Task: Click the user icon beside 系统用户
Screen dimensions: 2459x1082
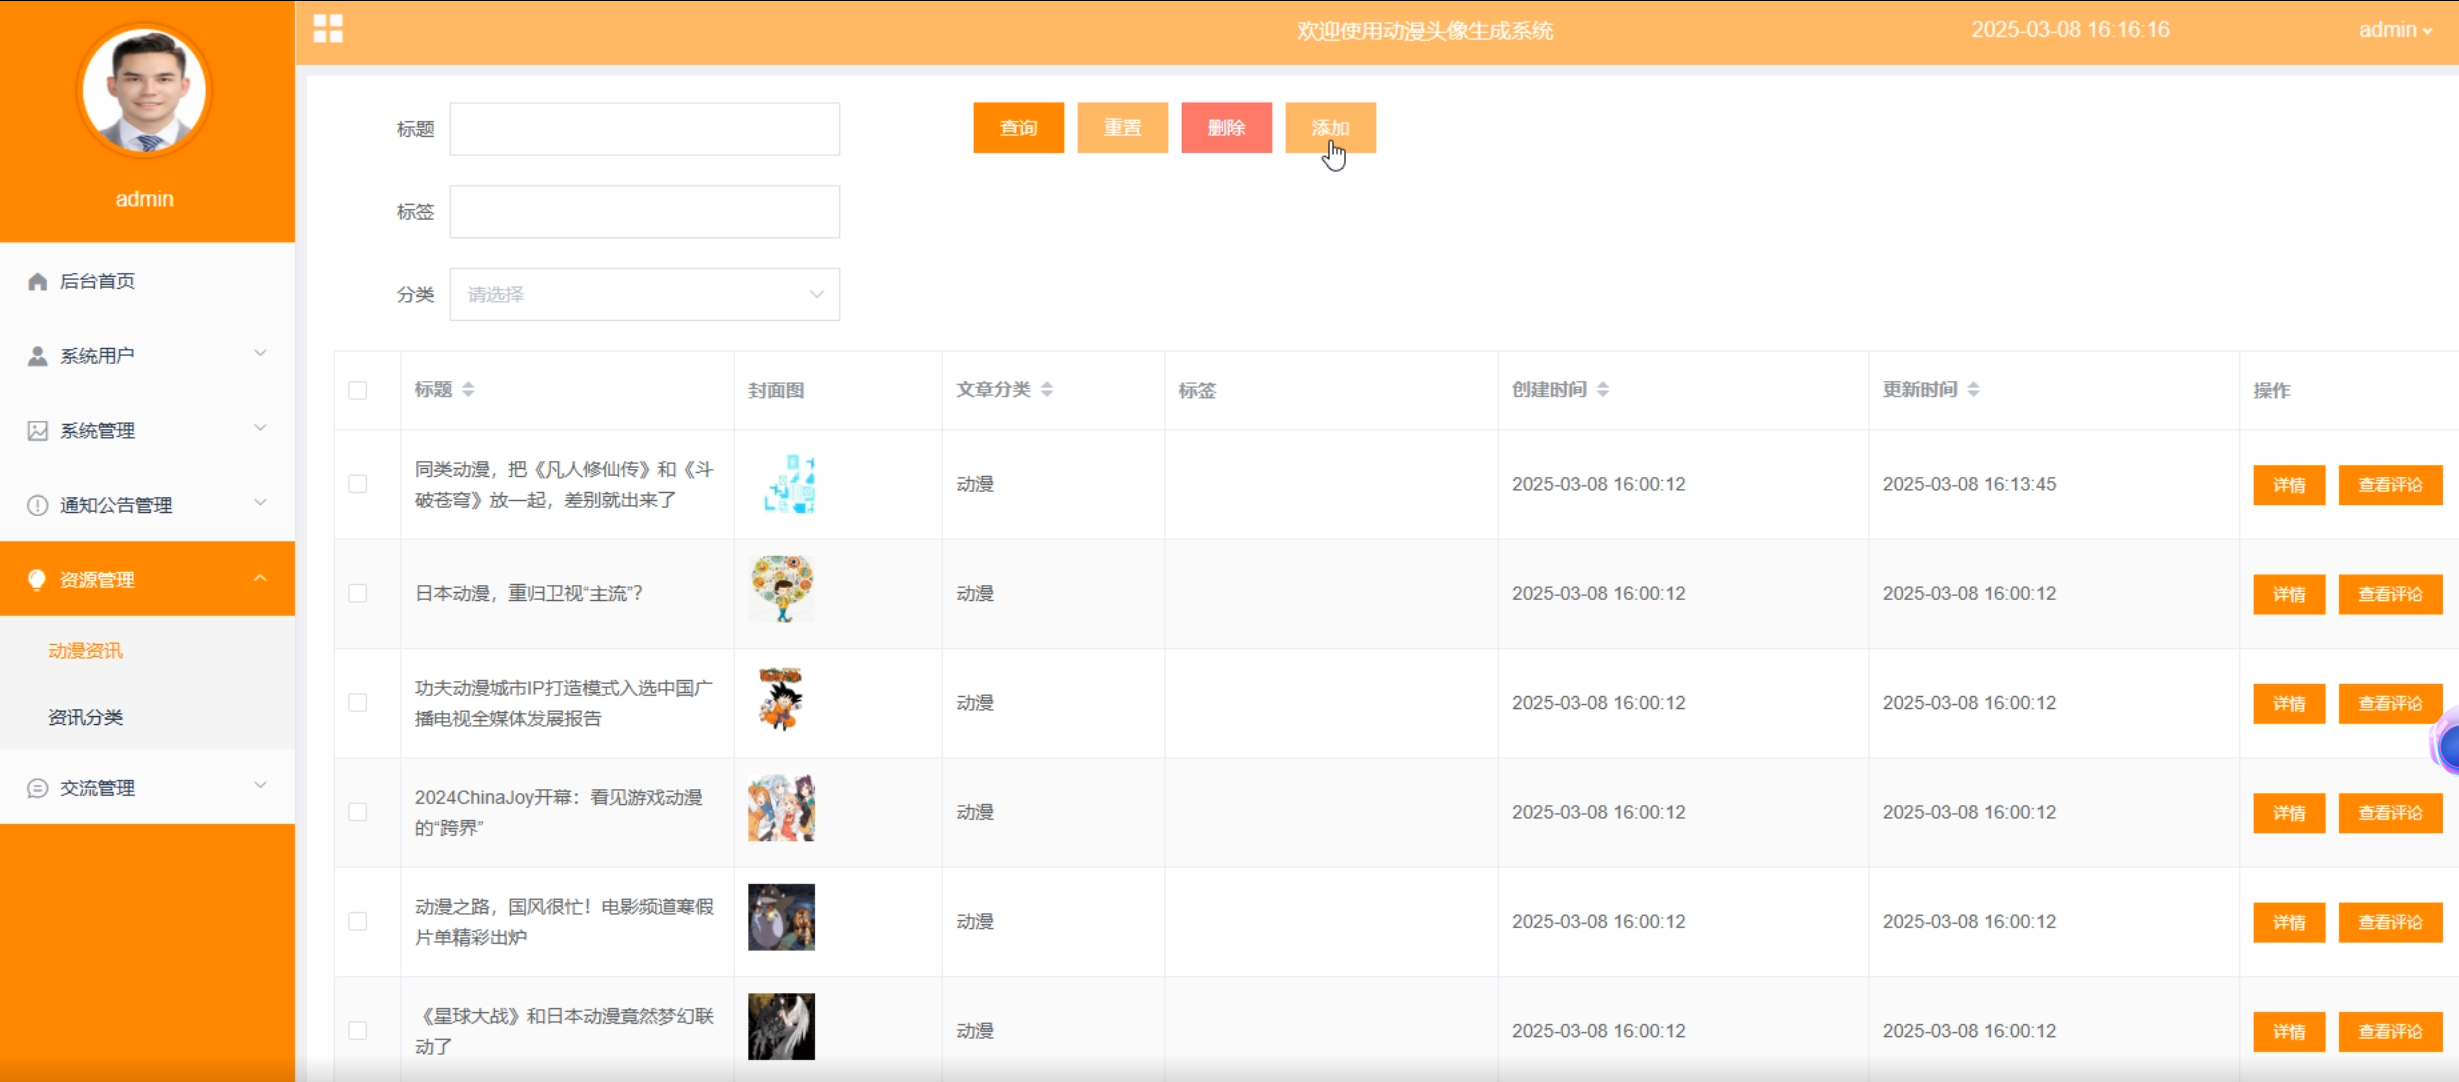Action: coord(38,356)
